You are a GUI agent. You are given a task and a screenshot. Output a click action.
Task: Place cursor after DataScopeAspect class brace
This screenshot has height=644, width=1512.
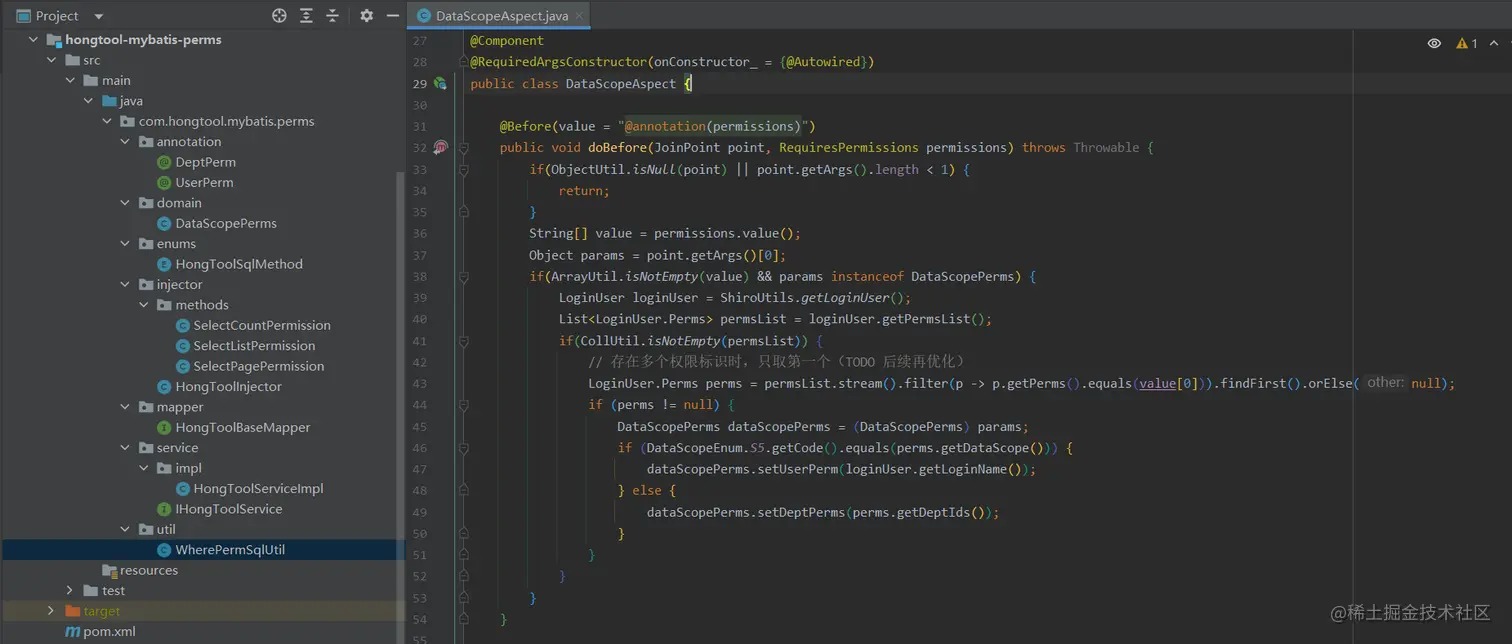(692, 84)
